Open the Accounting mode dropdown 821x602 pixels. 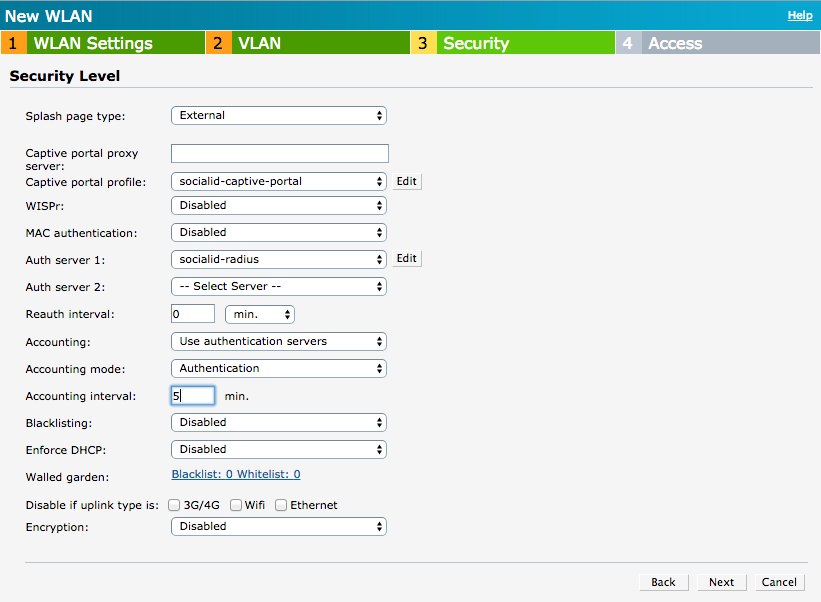click(x=278, y=367)
